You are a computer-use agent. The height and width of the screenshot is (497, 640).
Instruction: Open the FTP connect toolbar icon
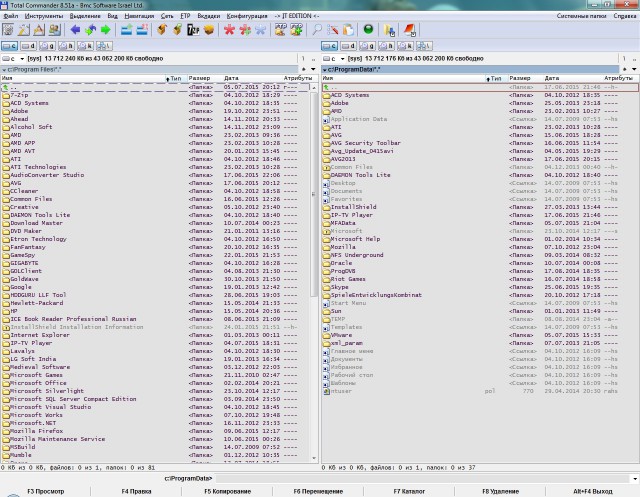(x=281, y=30)
